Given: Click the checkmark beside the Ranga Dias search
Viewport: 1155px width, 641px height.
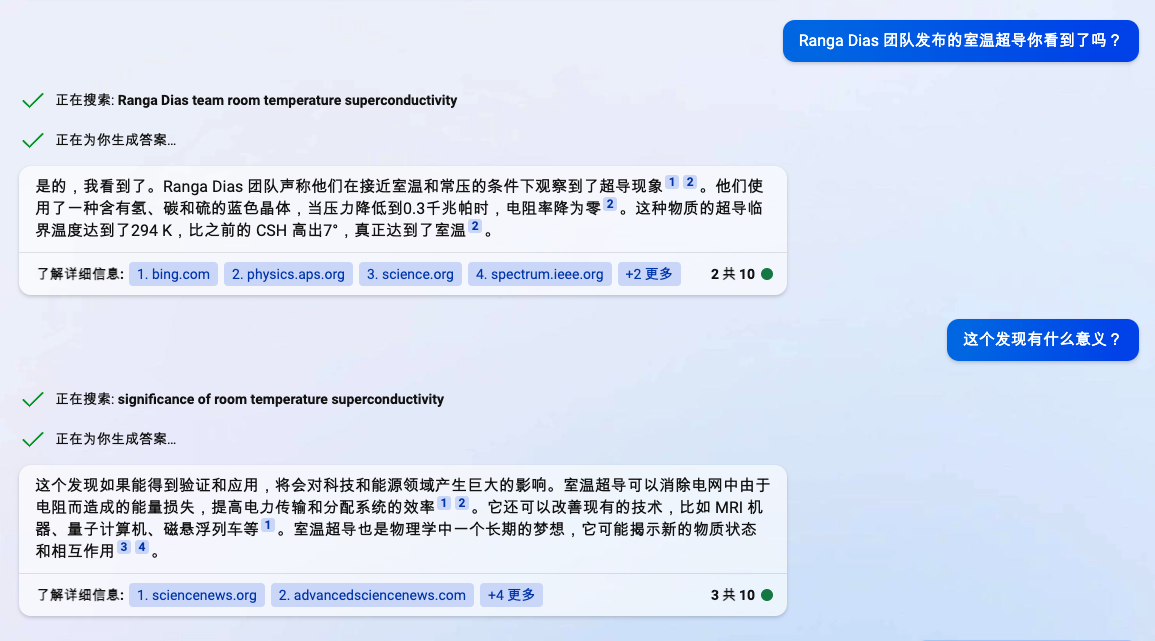Looking at the screenshot, I should coord(32,101).
